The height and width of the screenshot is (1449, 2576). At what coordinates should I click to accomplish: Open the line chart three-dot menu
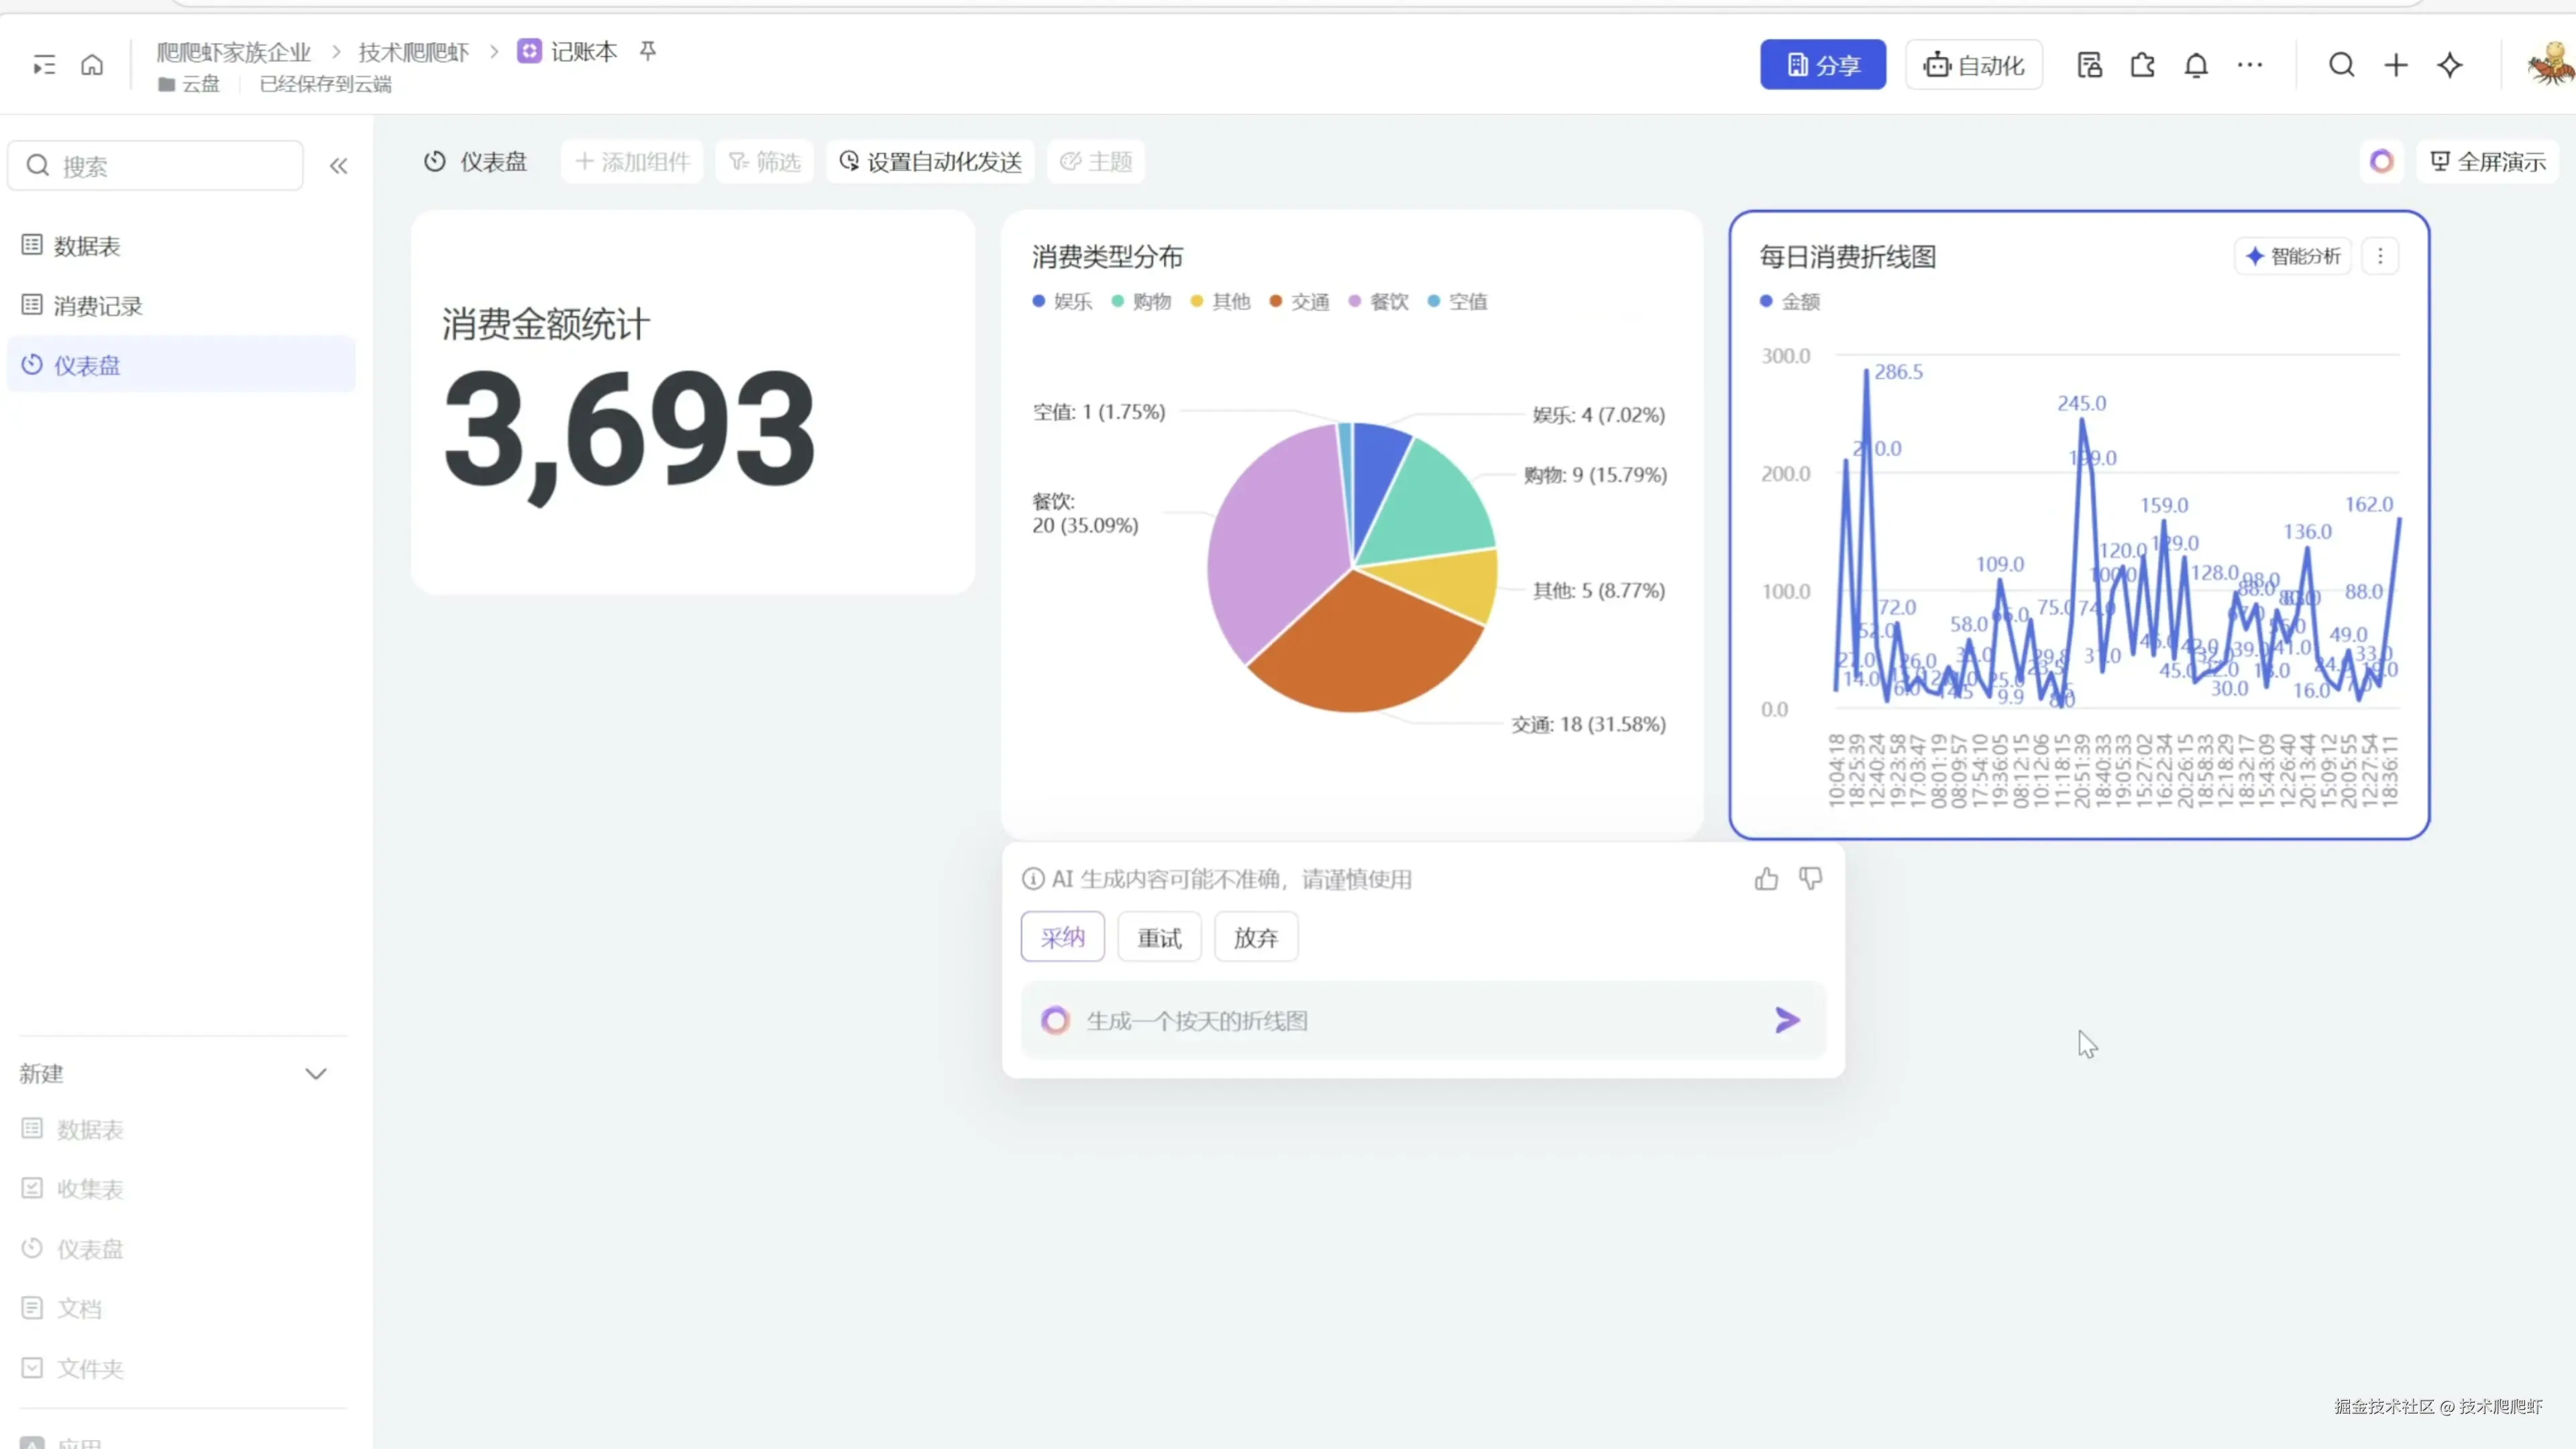(2380, 256)
